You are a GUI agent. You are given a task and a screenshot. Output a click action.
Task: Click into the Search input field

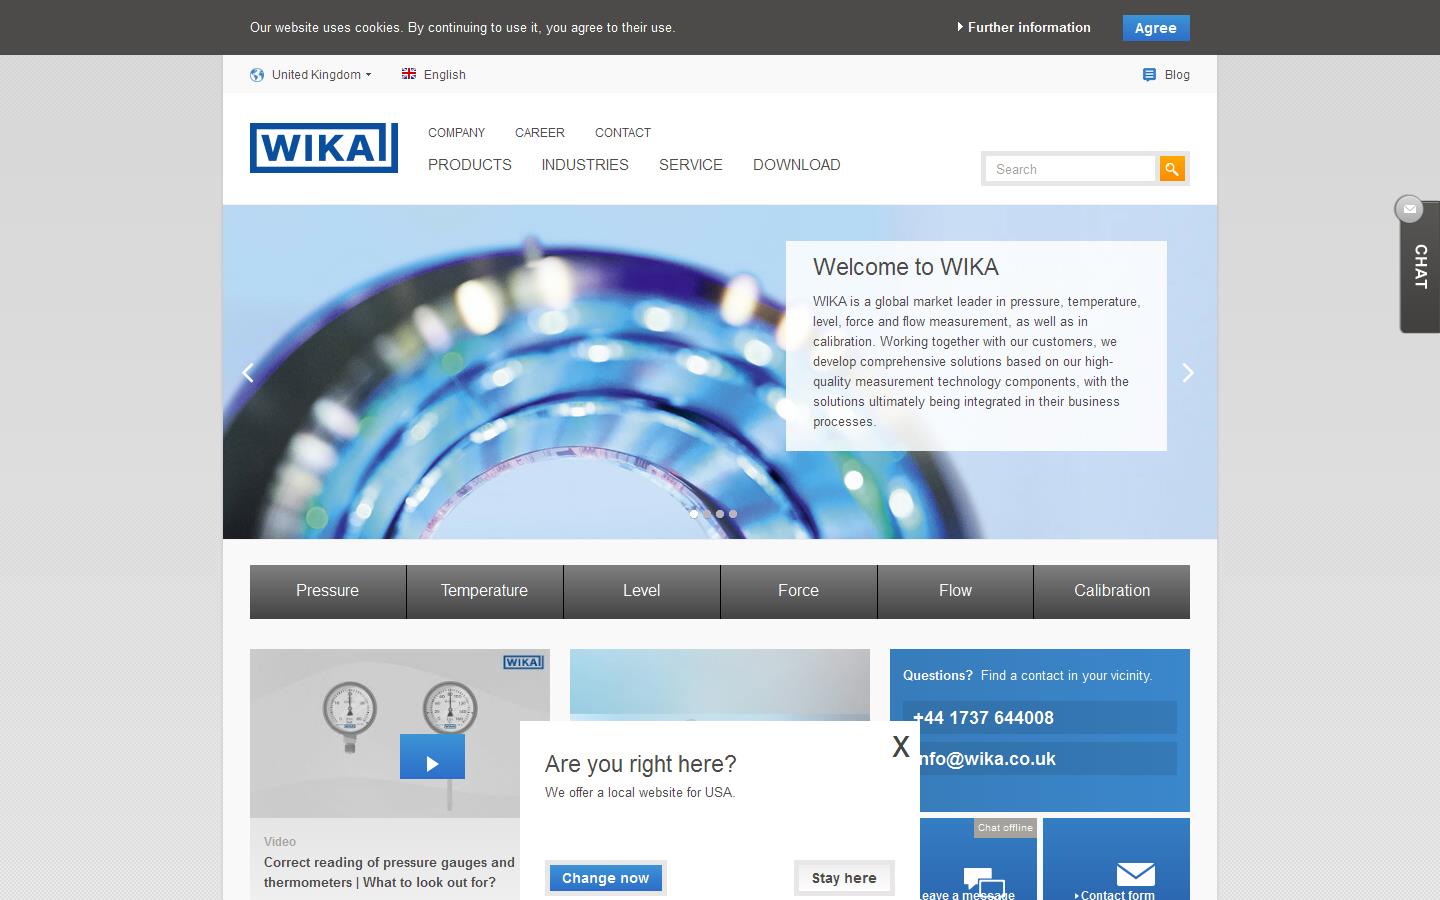pyautogui.click(x=1070, y=169)
